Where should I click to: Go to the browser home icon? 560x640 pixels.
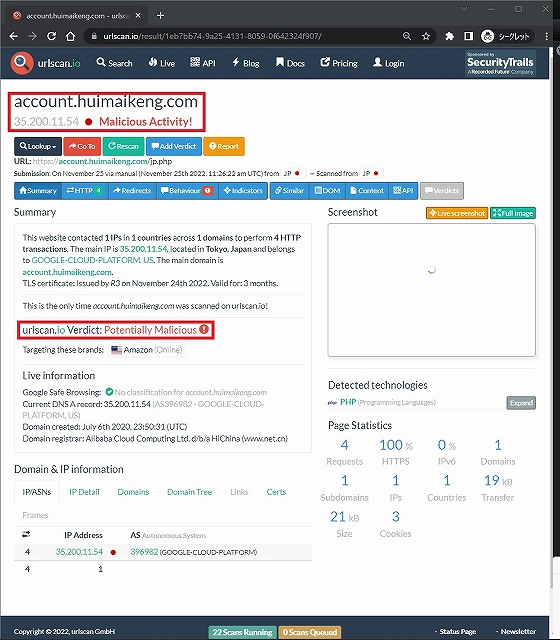(71, 36)
